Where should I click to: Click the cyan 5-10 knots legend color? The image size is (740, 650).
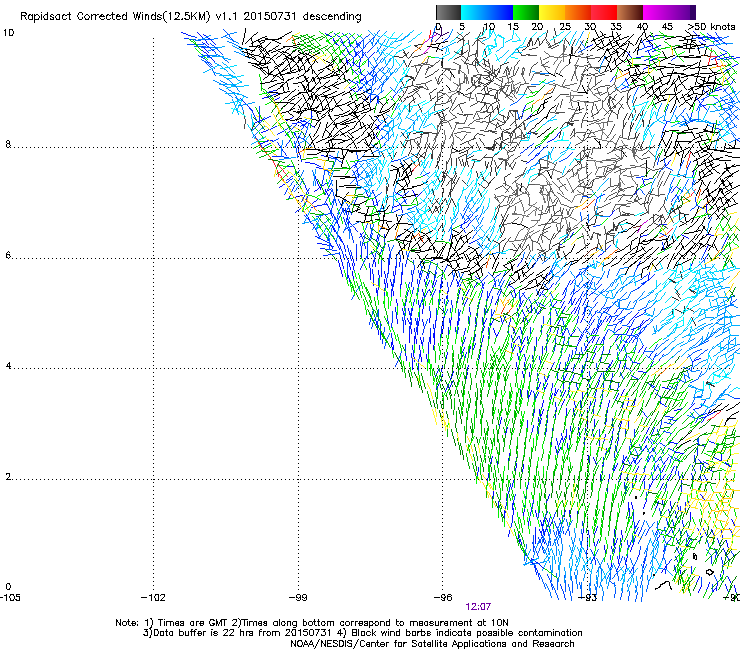pos(474,12)
